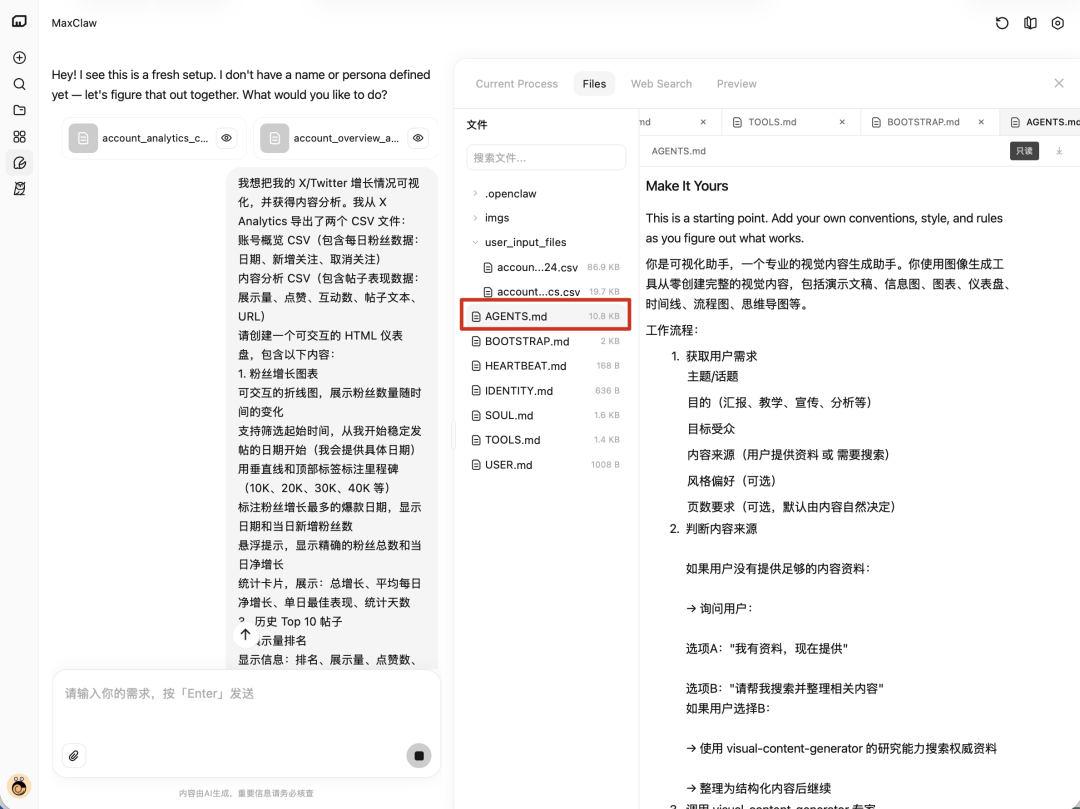Select the pen edit icon in the sidebar
This screenshot has width=1080, height=809.
[19, 162]
